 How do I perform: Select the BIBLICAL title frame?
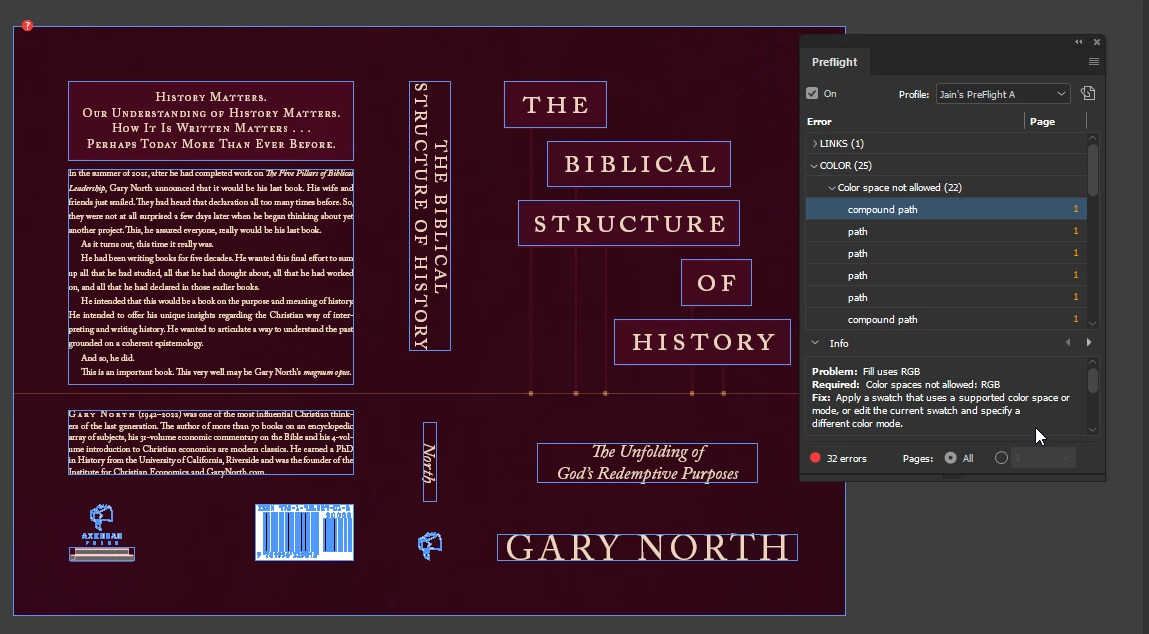(639, 163)
